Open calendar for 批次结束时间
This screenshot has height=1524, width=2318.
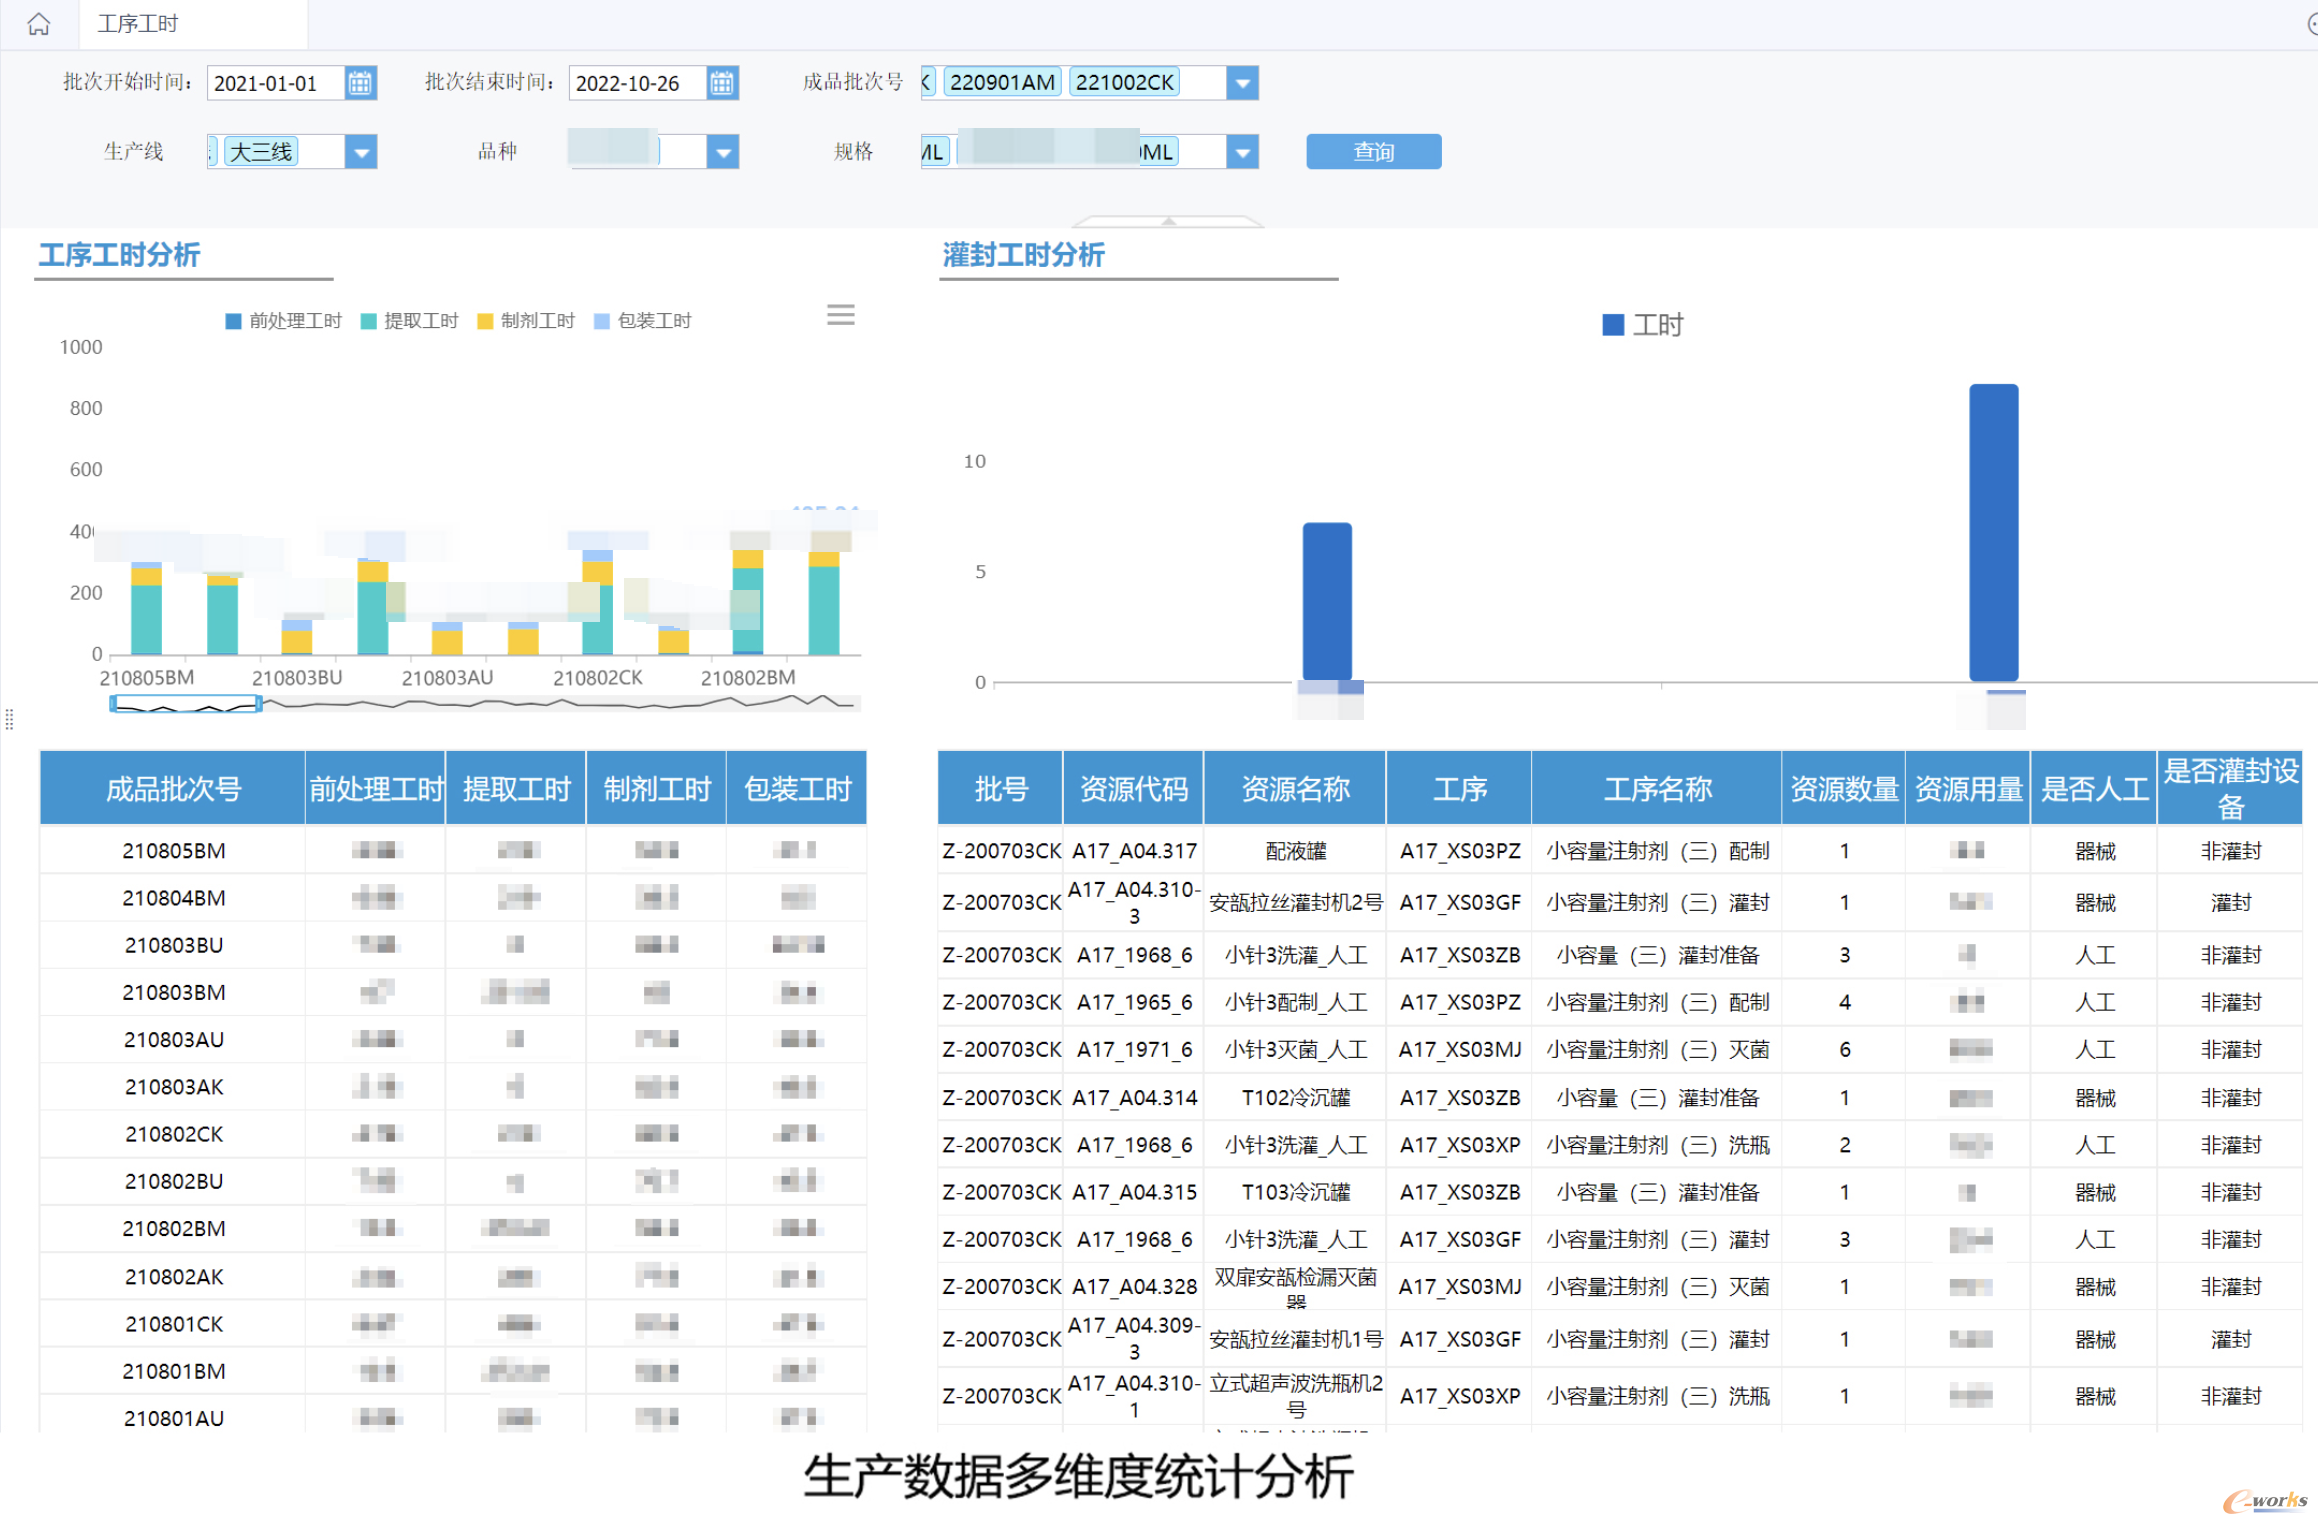coord(722,82)
